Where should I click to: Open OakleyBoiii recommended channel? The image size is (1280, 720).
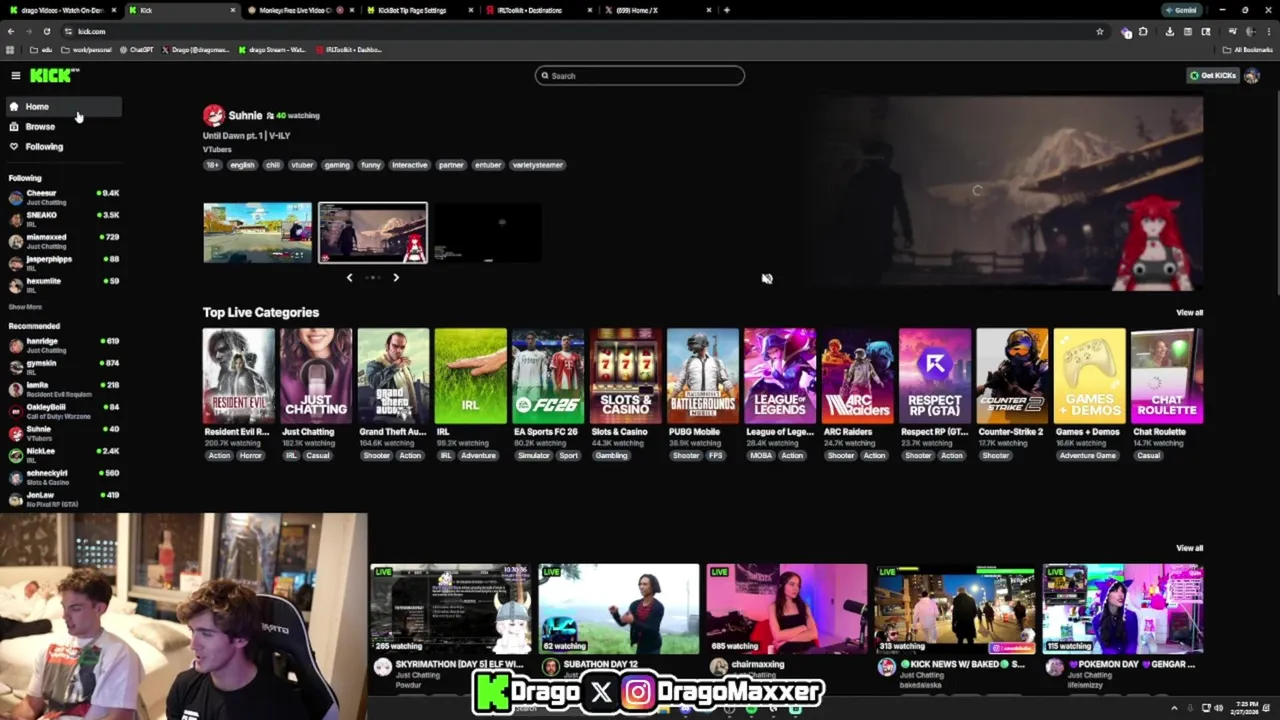(63, 411)
